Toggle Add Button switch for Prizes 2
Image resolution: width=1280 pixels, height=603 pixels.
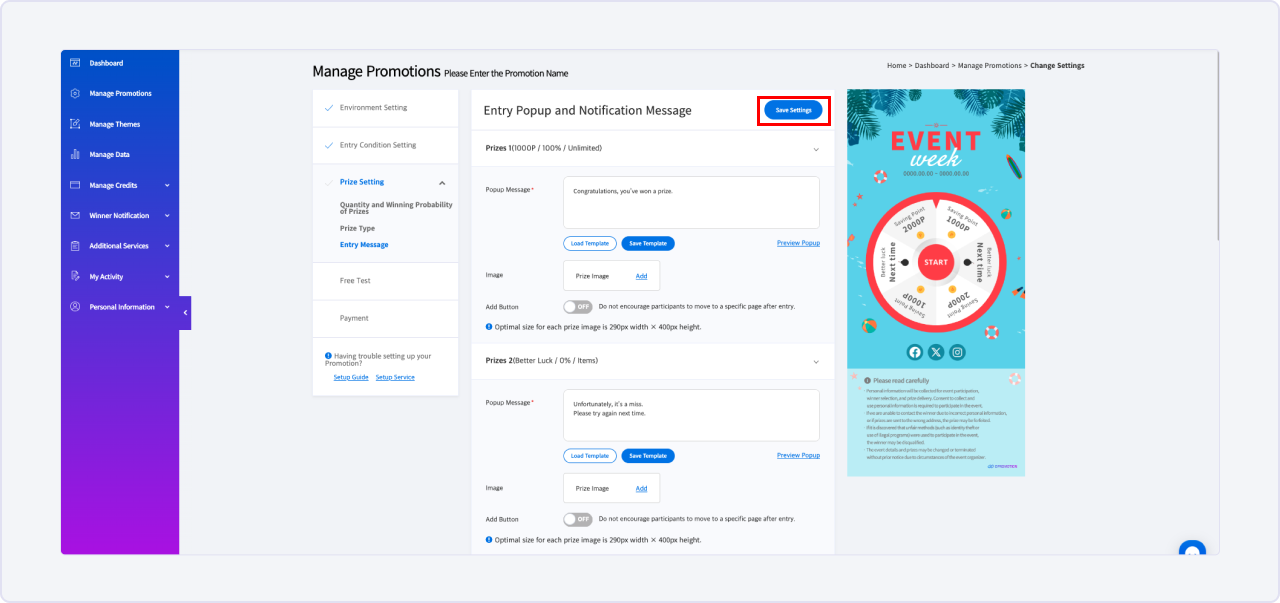point(577,519)
